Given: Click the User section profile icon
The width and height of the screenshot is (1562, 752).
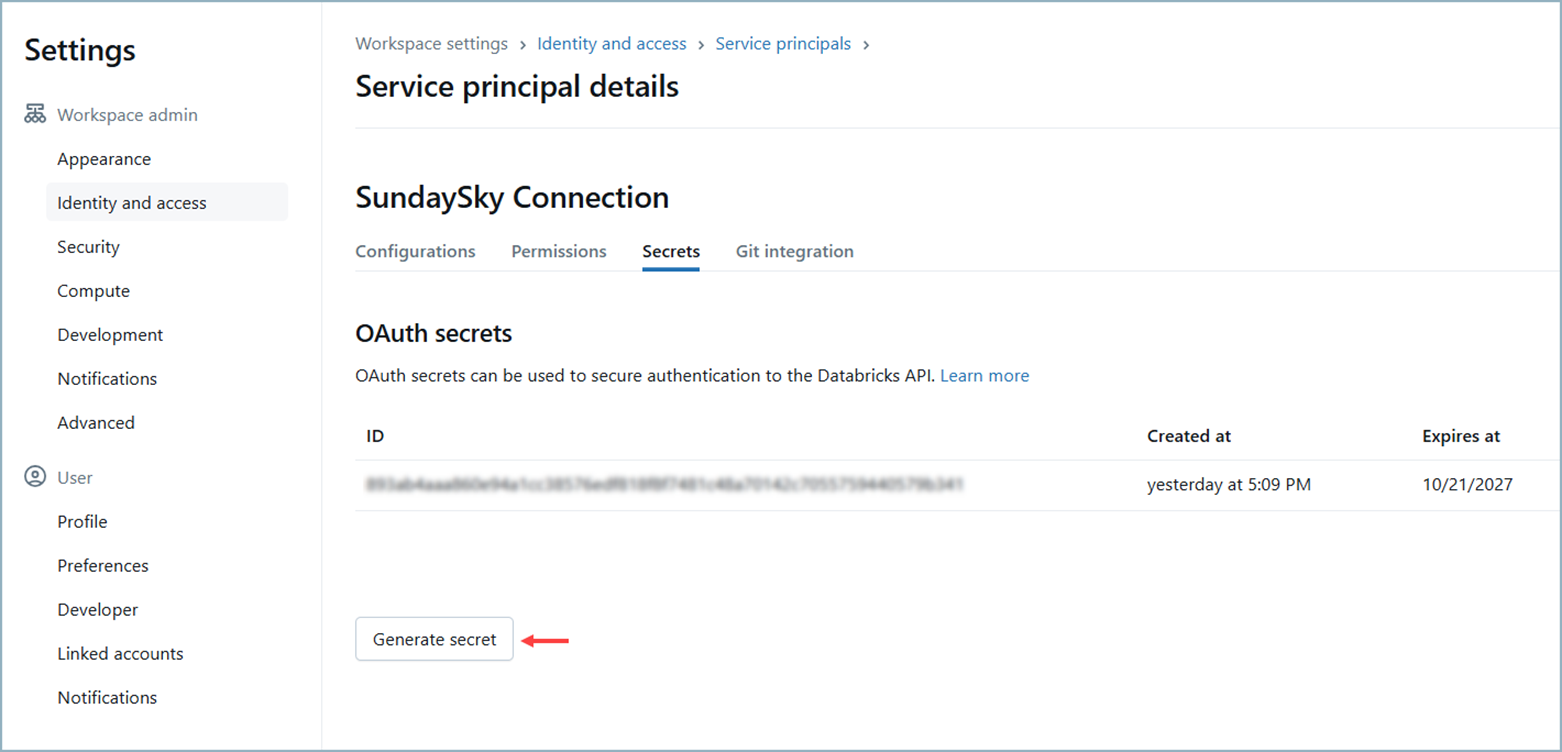Looking at the screenshot, I should coord(34,477).
